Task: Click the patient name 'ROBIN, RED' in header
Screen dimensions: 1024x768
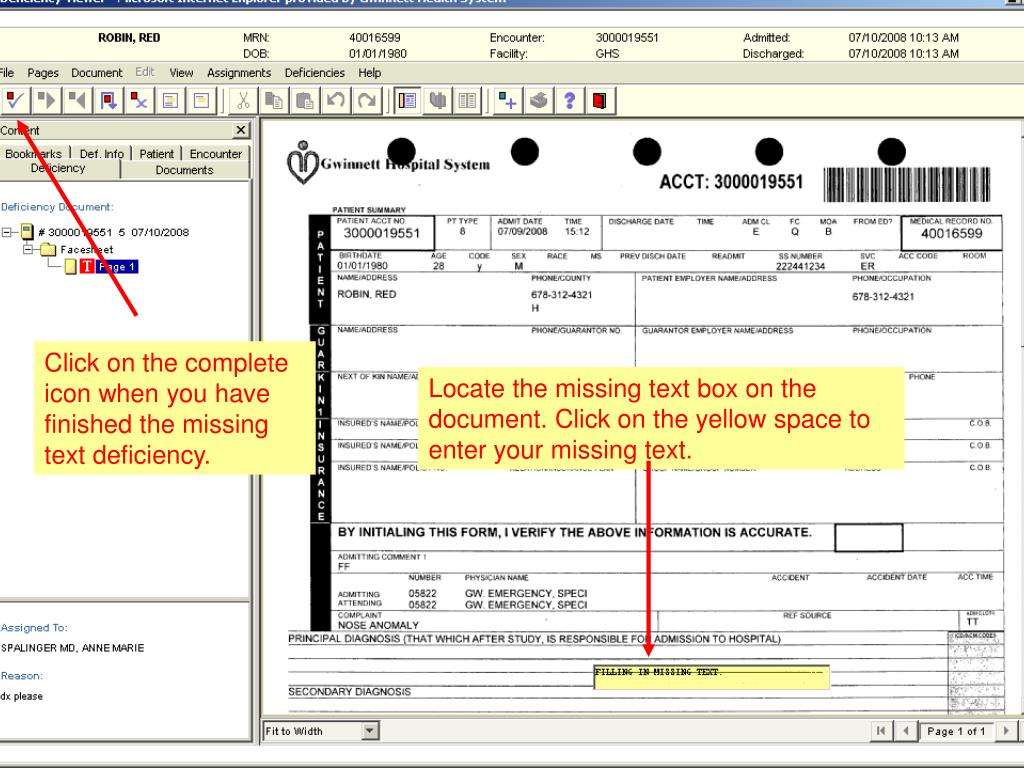Action: 129,38
